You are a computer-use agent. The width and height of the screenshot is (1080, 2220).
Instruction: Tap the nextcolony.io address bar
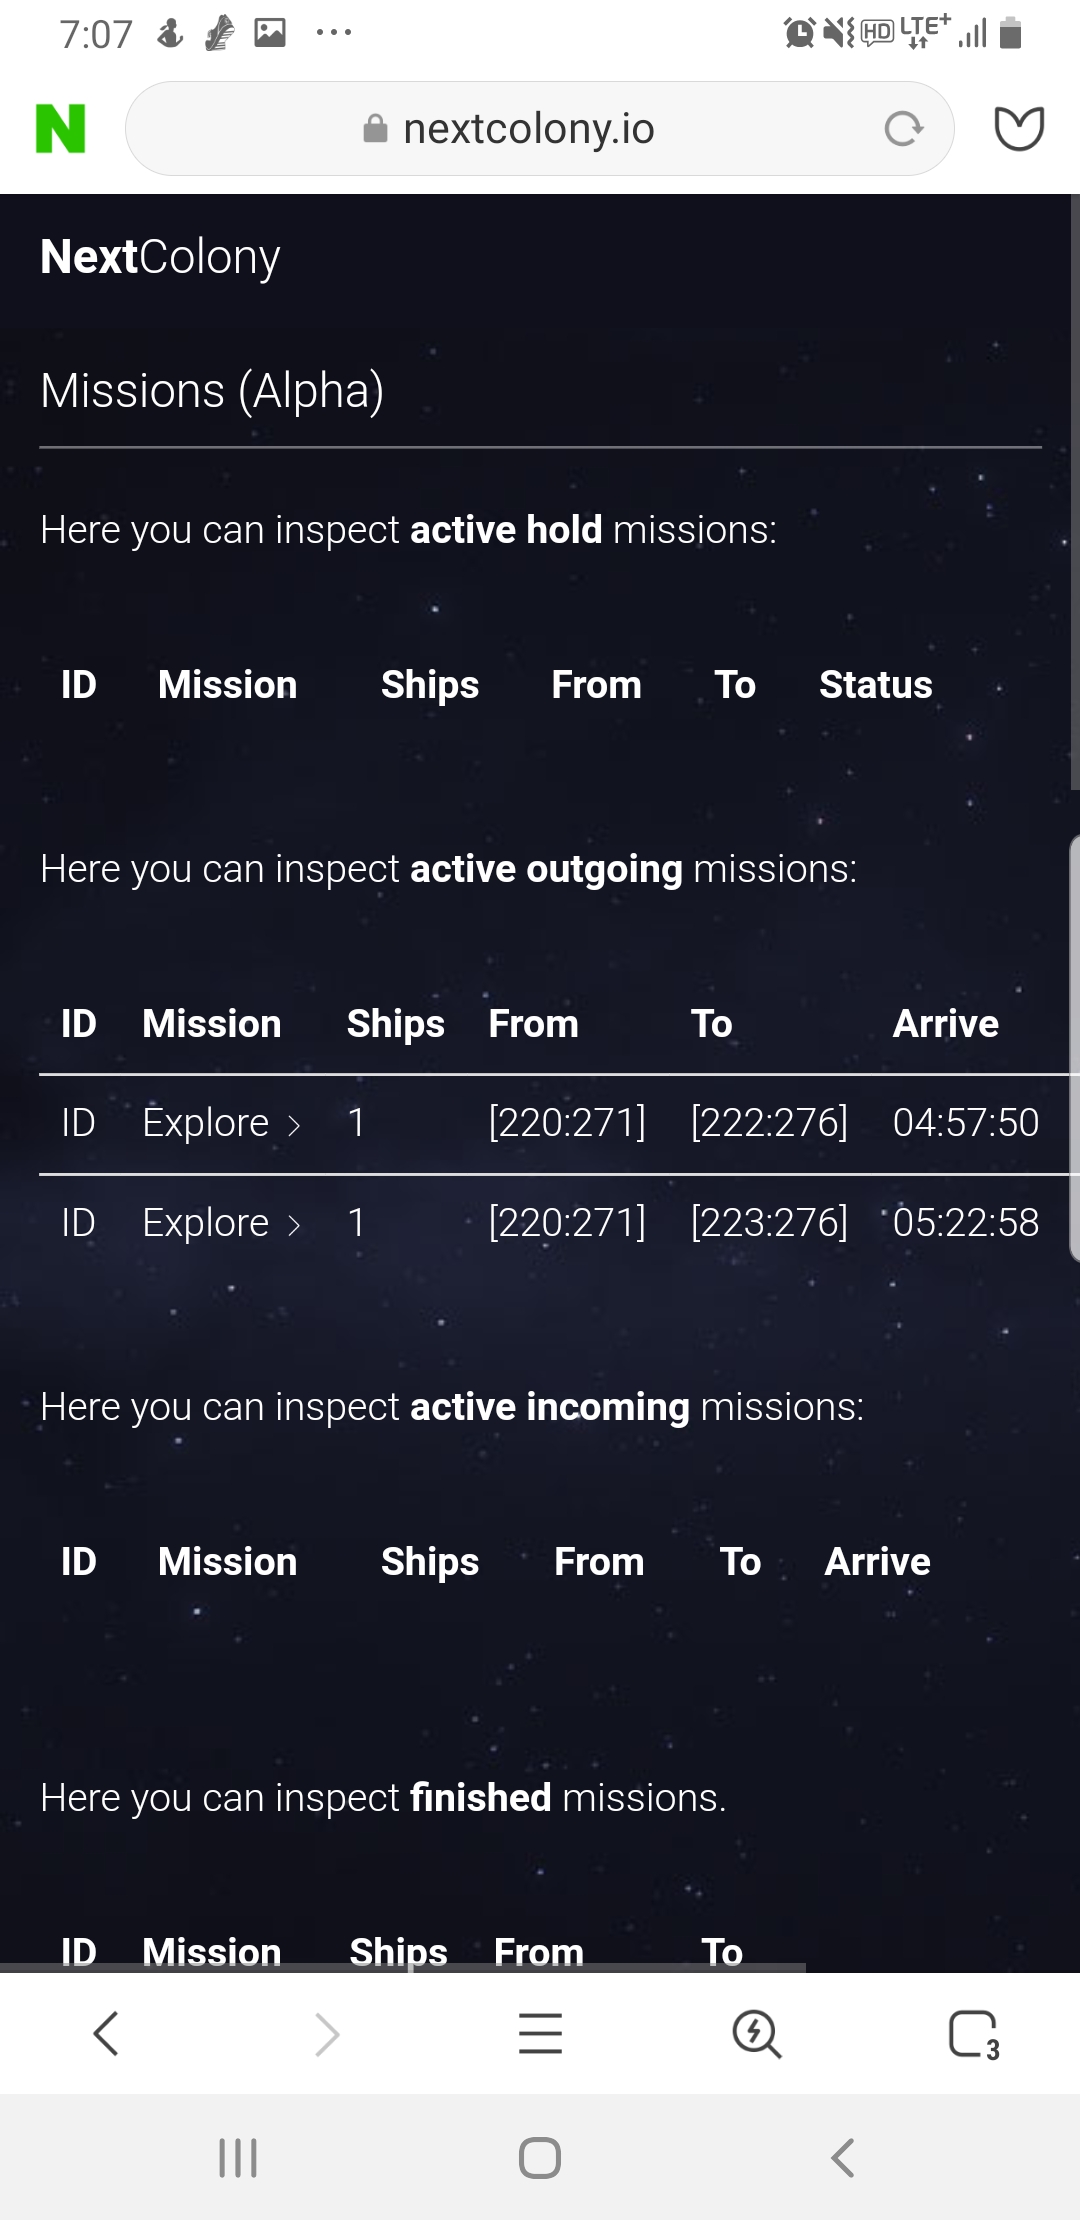point(528,129)
